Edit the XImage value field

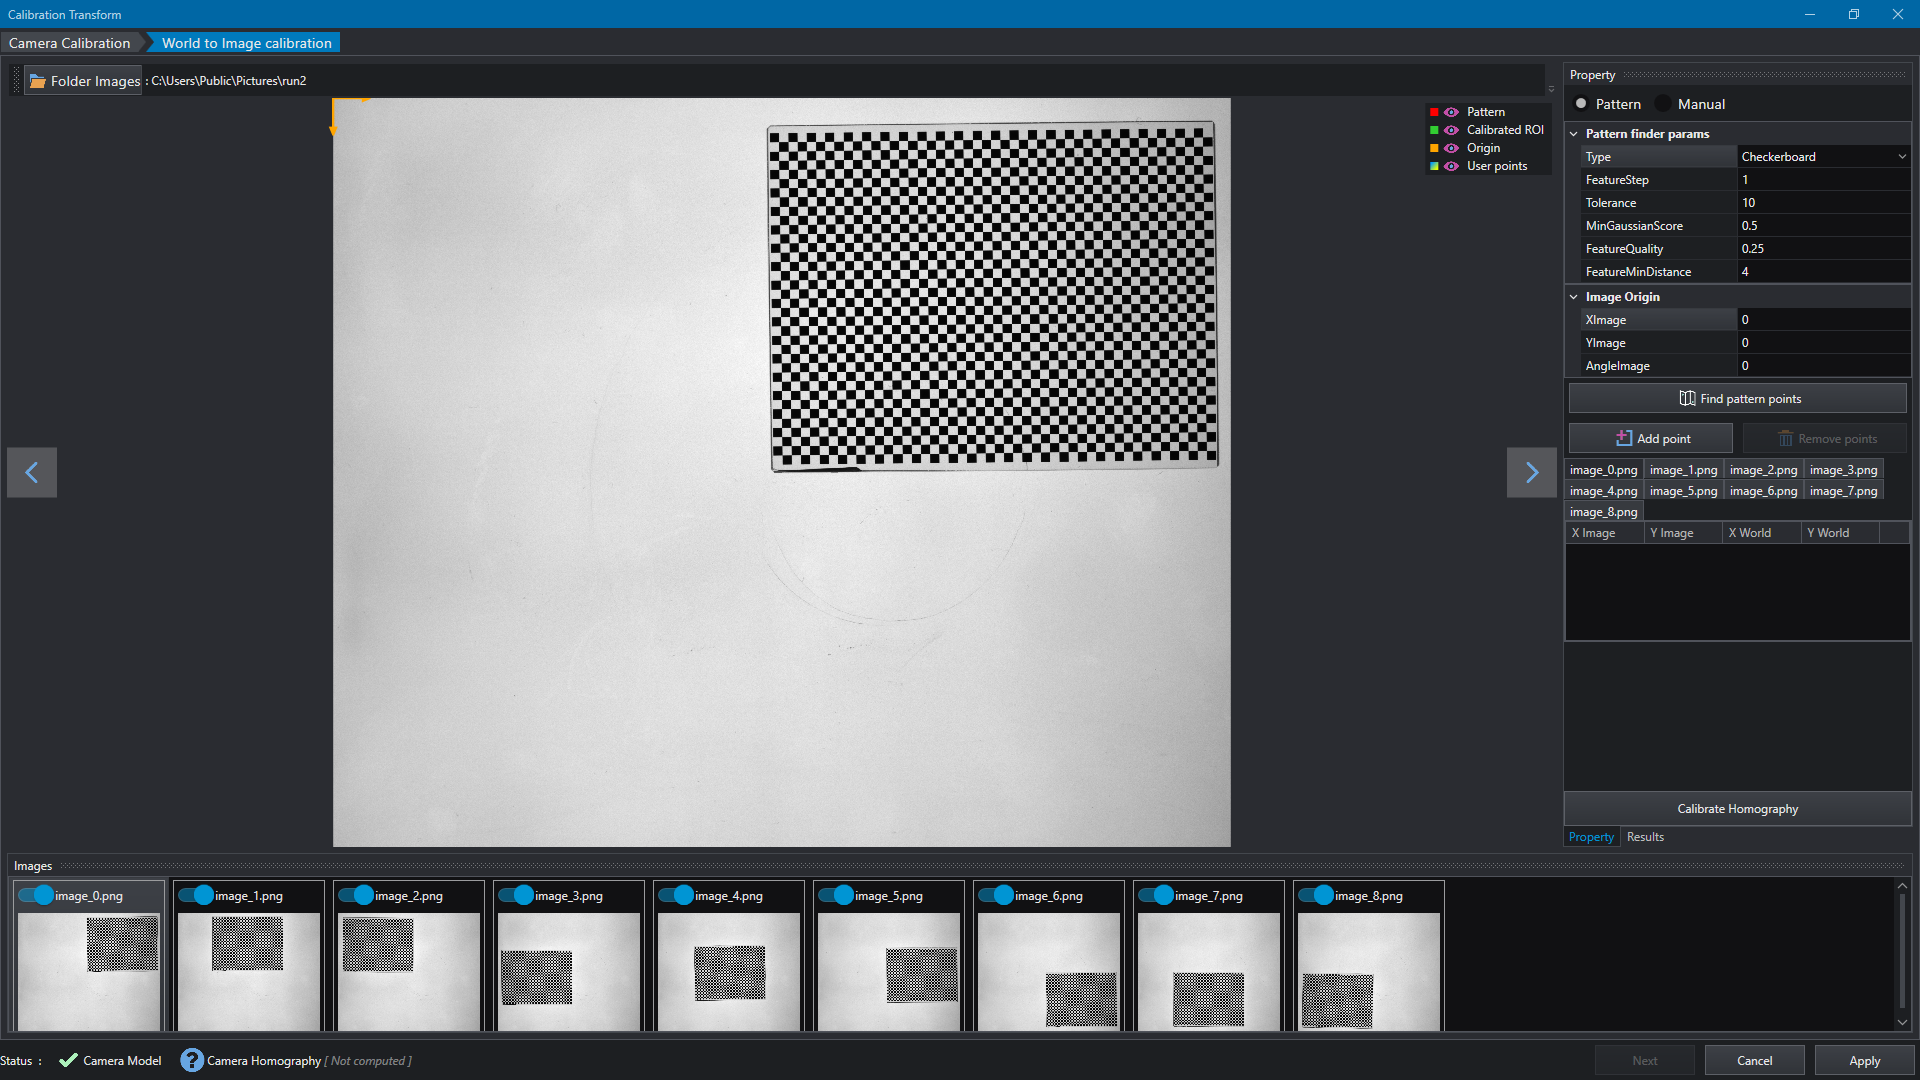tap(1824, 320)
